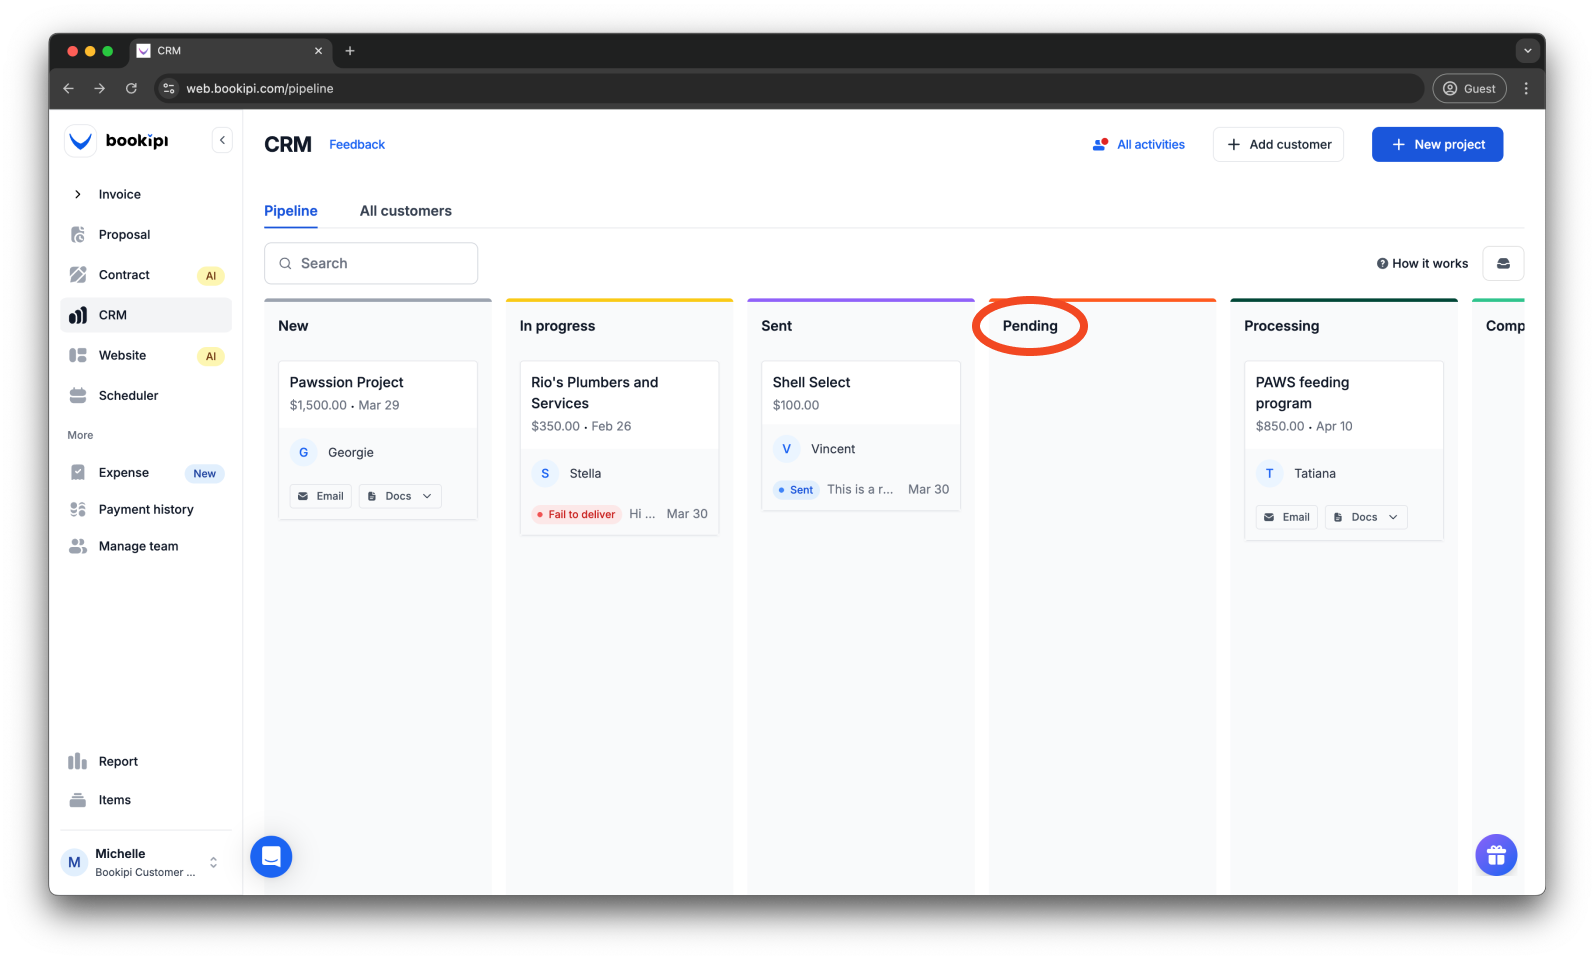Expand the browser tab search dropdown
The height and width of the screenshot is (960, 1595).
[x=1527, y=50]
